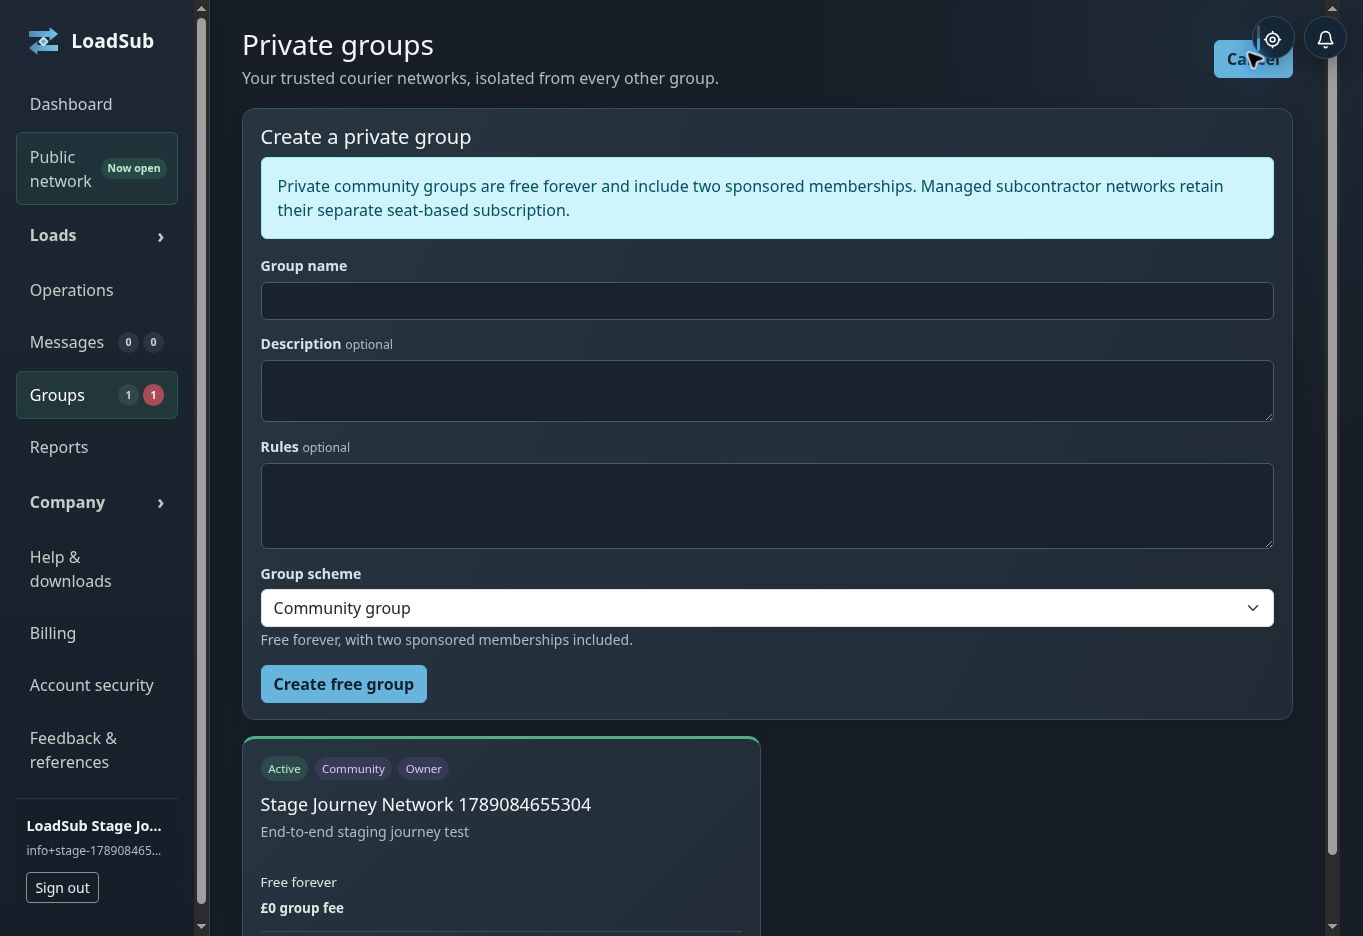Screen dimensions: 1363x936
Task: Open Messages section
Action: (x=97, y=342)
